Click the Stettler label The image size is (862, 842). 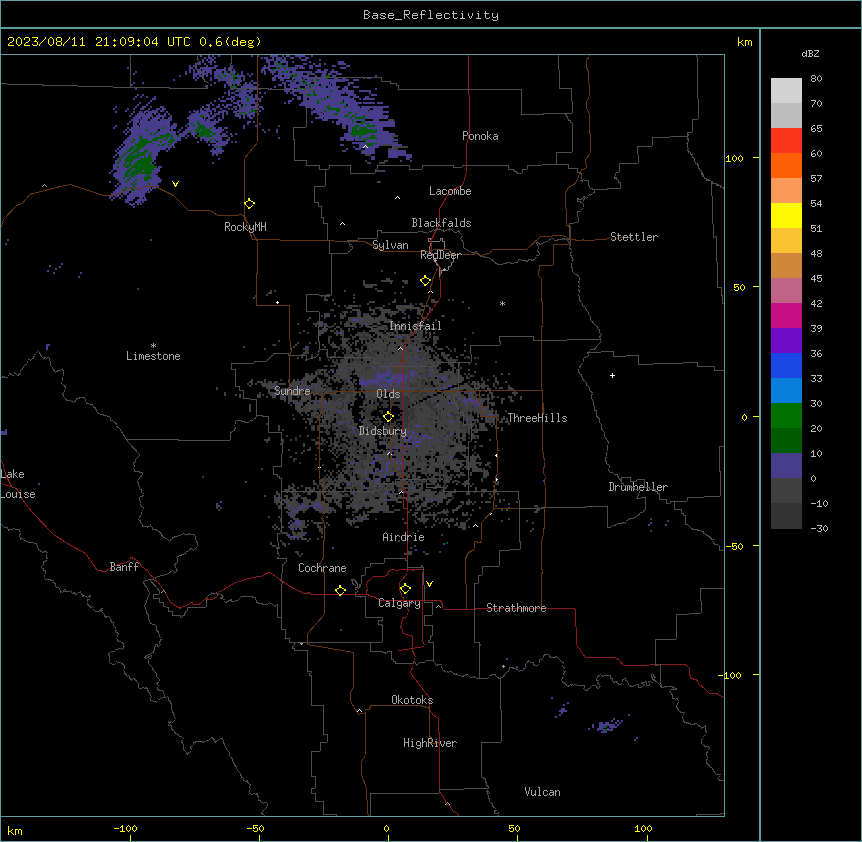pos(634,237)
